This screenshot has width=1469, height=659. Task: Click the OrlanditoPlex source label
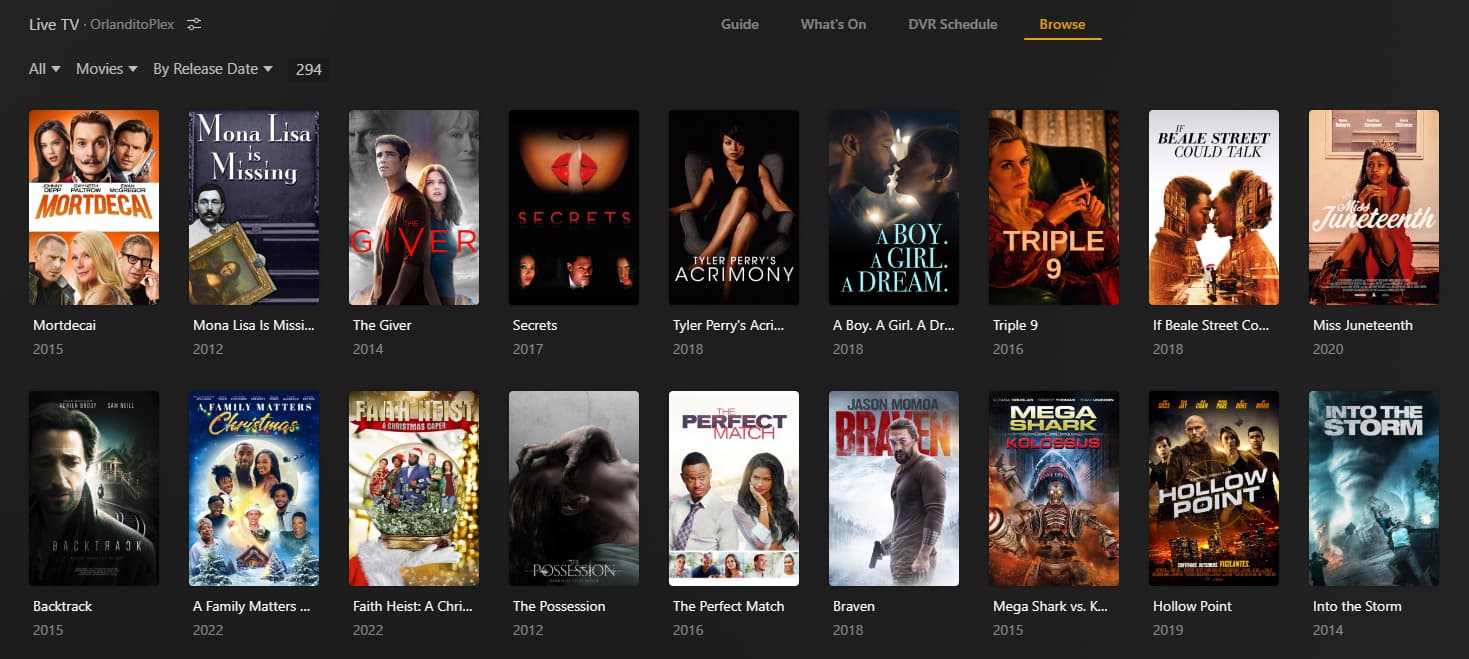pyautogui.click(x=132, y=24)
